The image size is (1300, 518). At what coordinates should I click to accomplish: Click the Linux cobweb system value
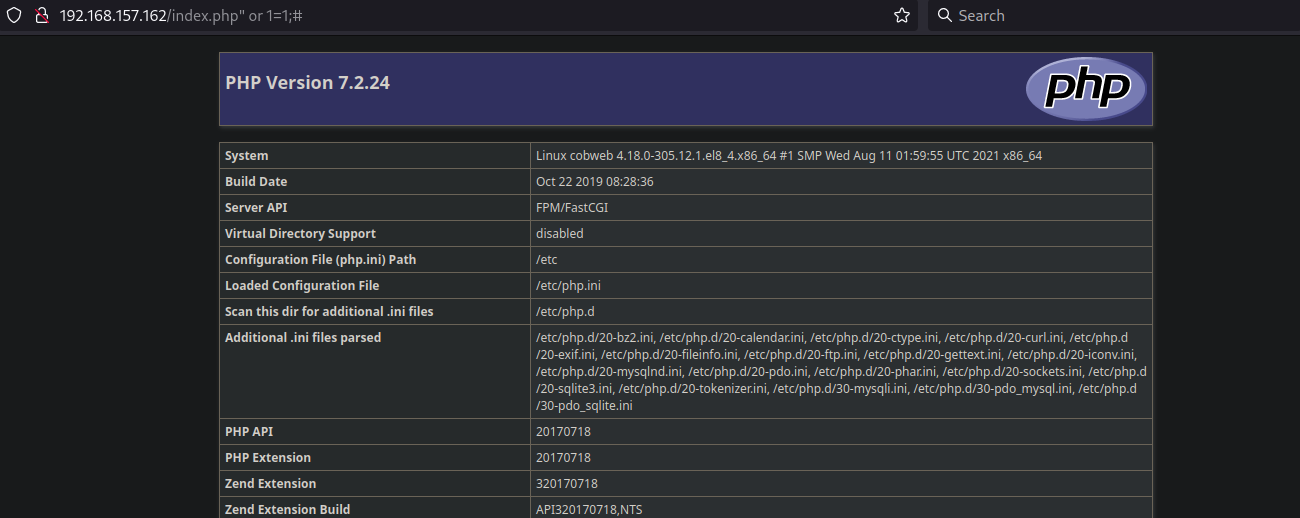[x=788, y=156]
